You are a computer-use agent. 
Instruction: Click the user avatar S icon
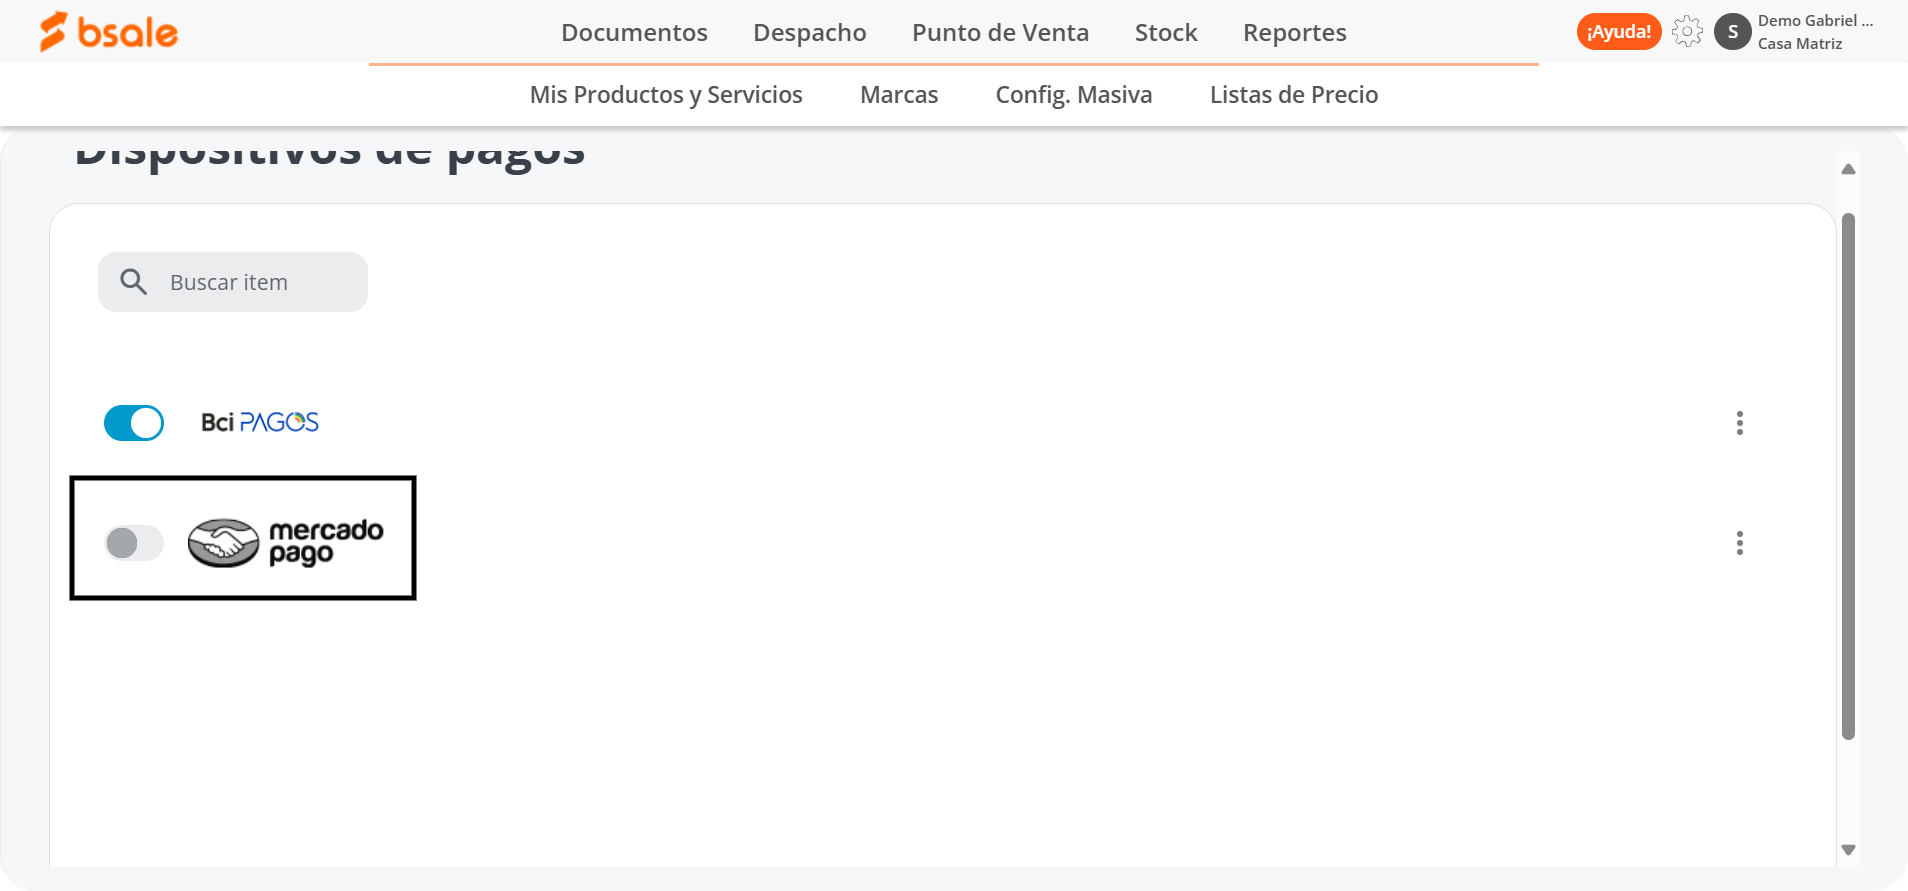[x=1733, y=32]
